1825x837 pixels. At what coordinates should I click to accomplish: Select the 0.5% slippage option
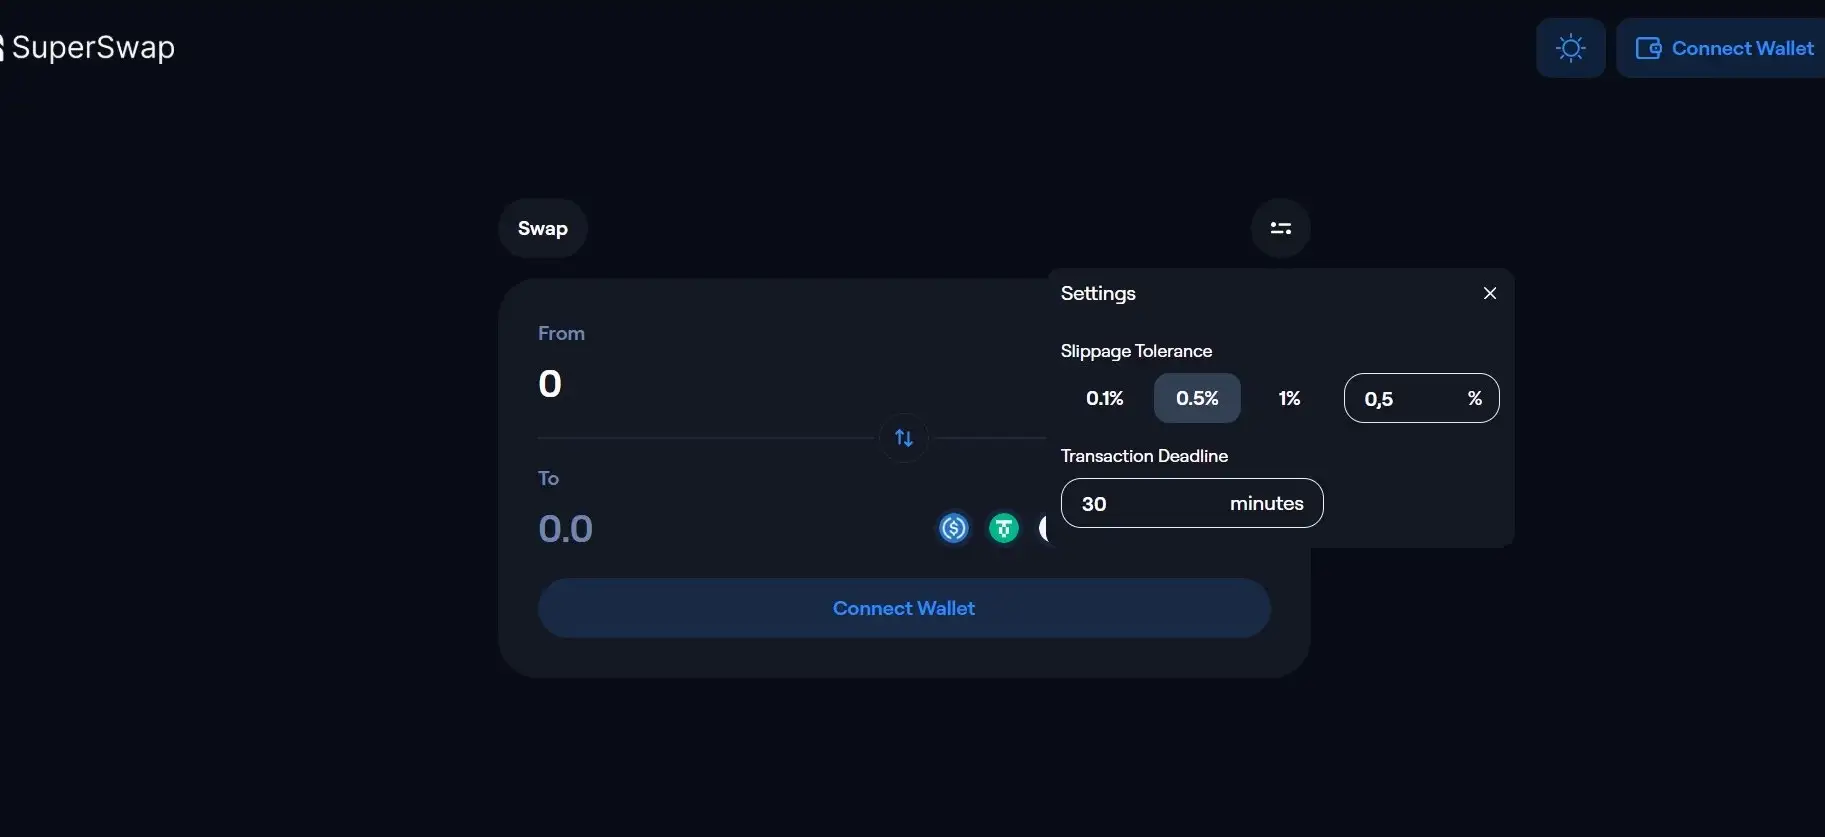point(1197,398)
